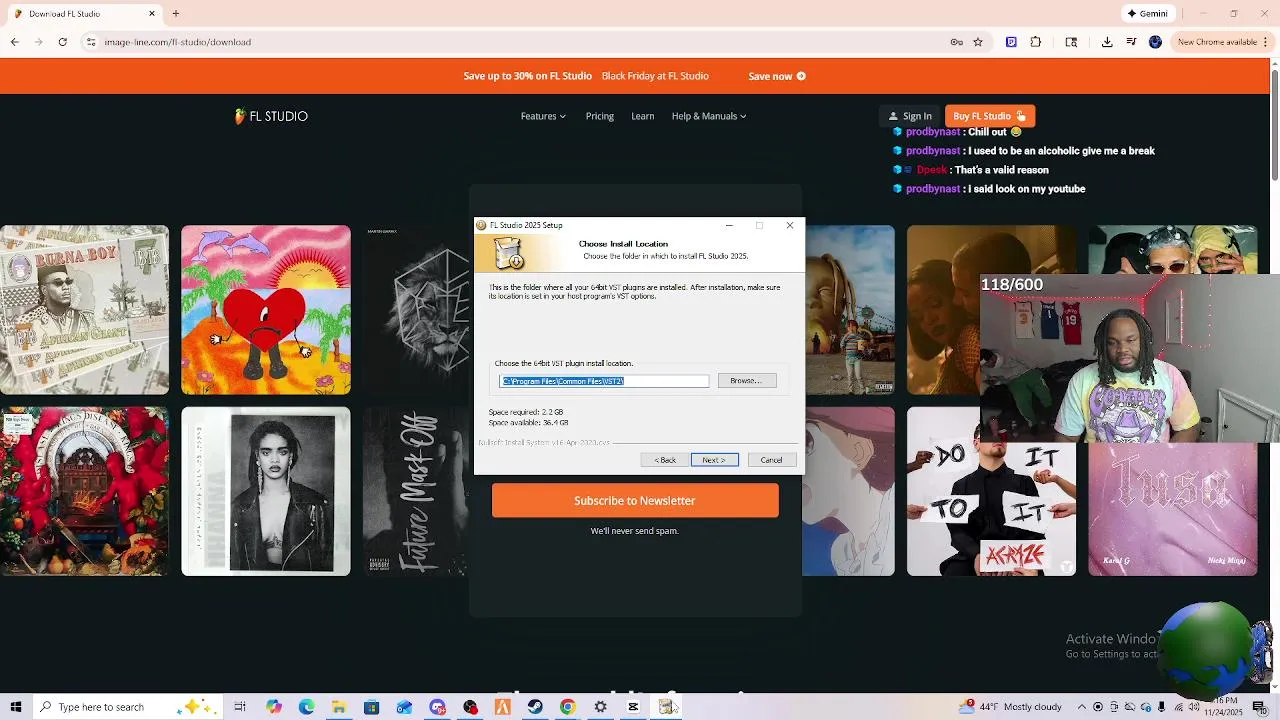Expand Help & Manuals dropdown
Image resolution: width=1280 pixels, height=720 pixels.
coord(709,116)
